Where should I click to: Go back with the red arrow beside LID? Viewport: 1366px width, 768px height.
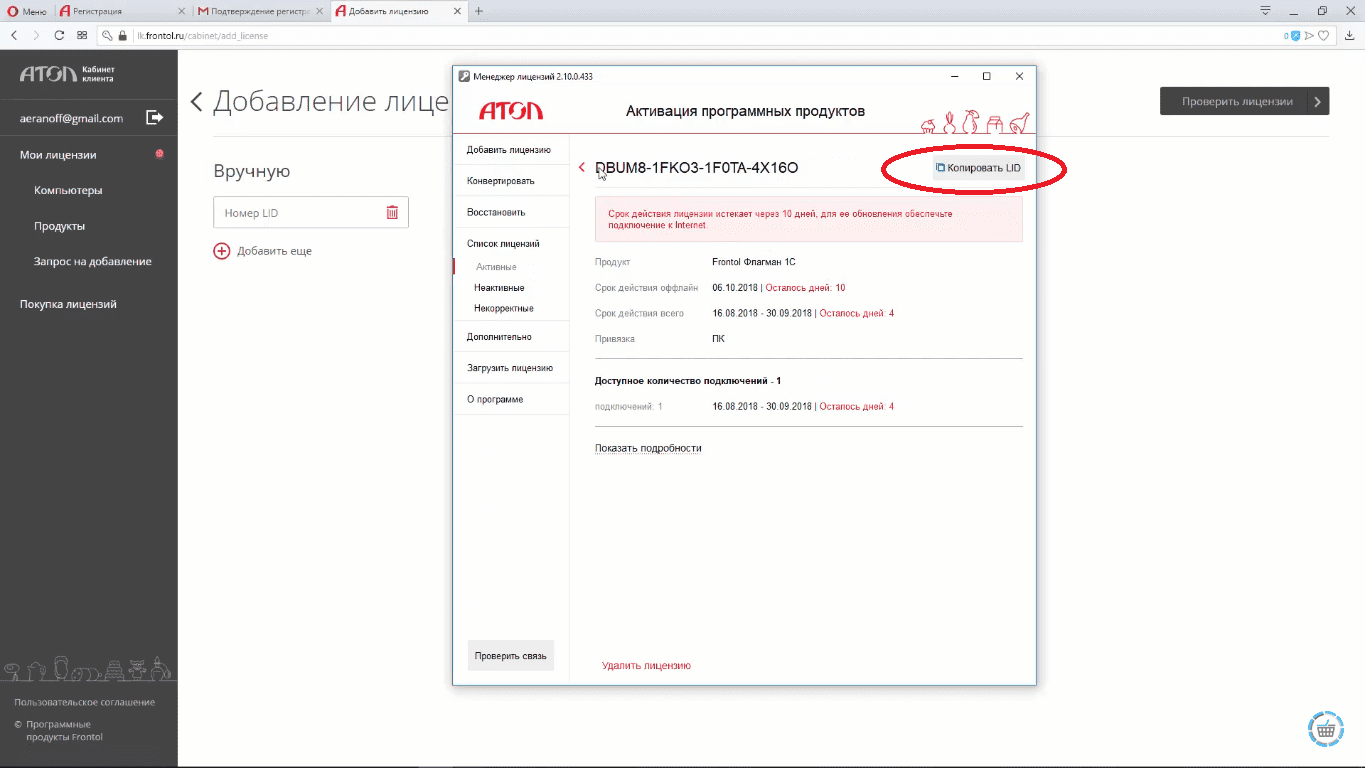[582, 167]
